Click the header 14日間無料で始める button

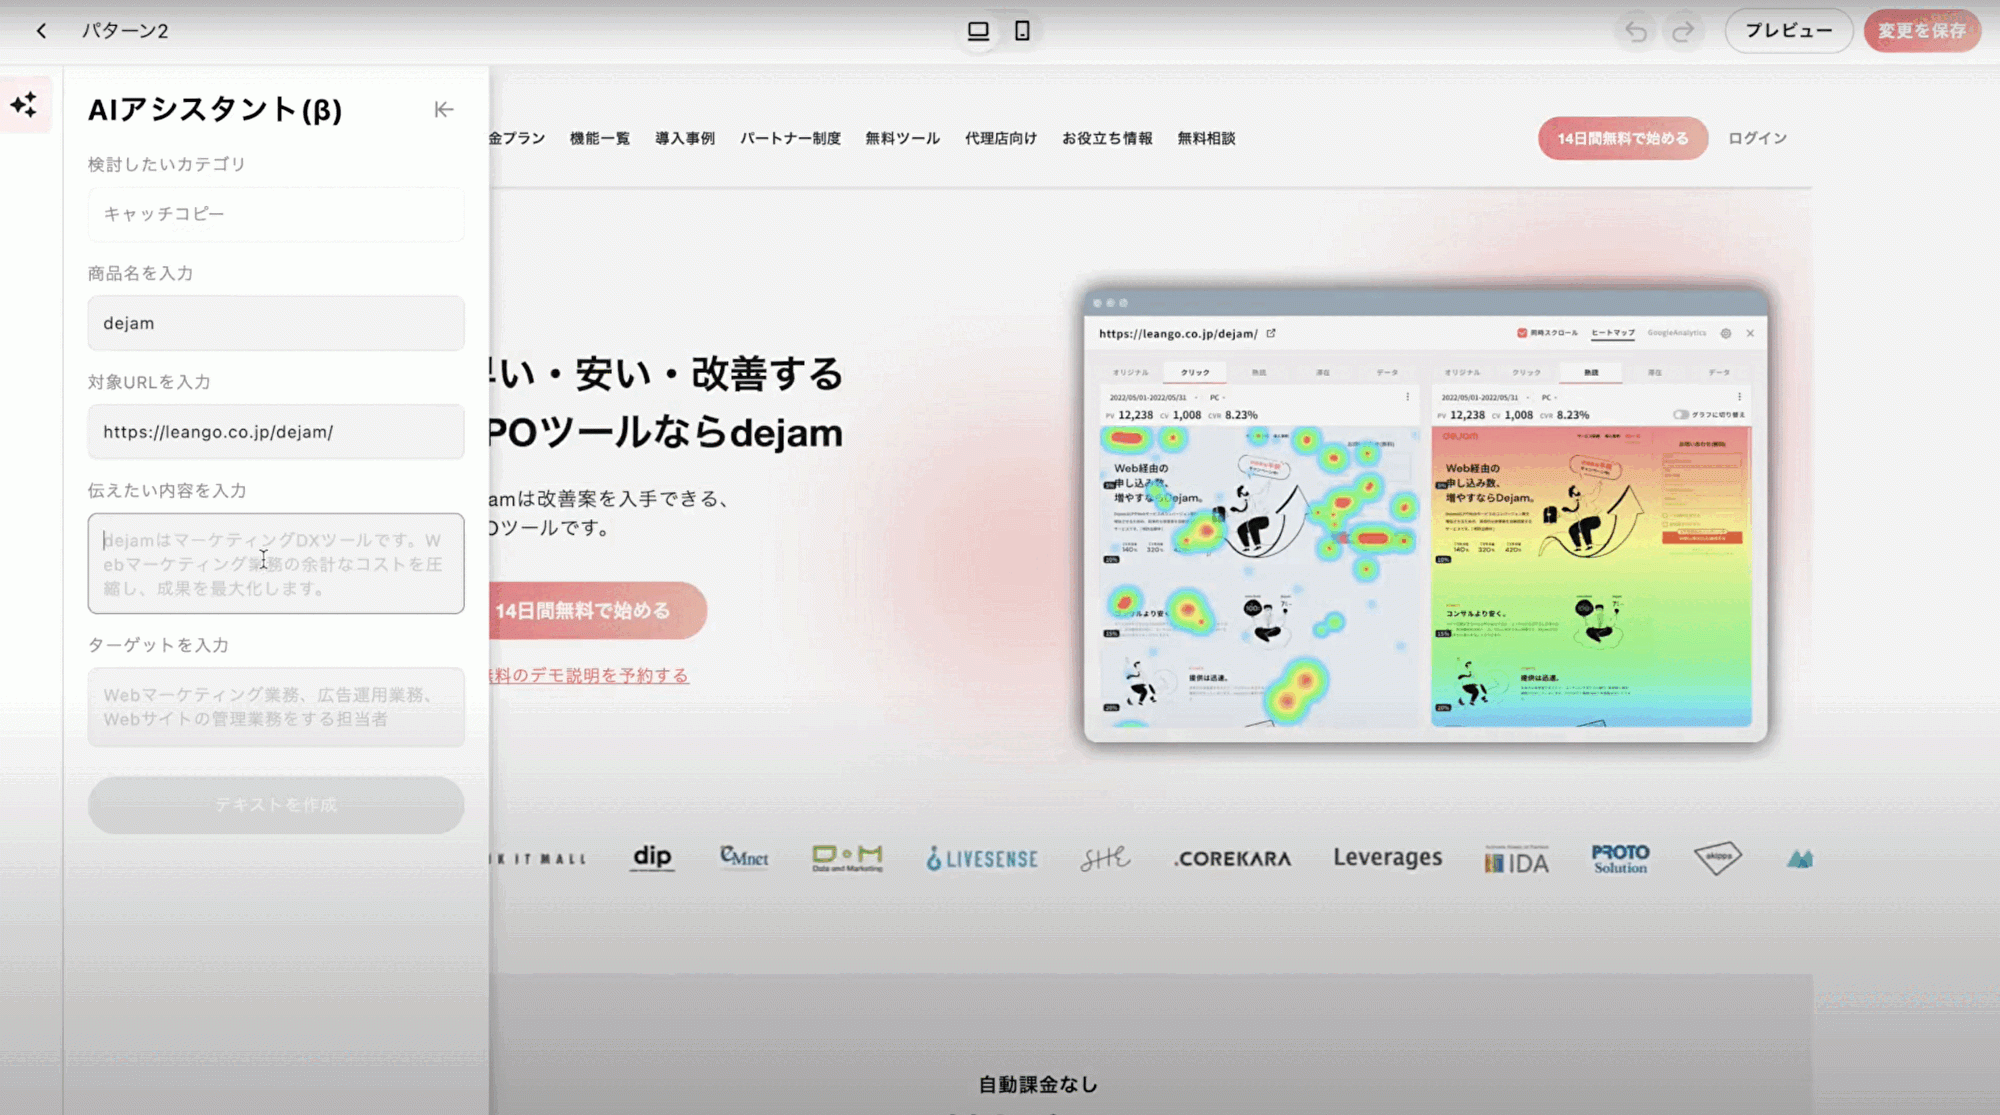coord(1622,139)
